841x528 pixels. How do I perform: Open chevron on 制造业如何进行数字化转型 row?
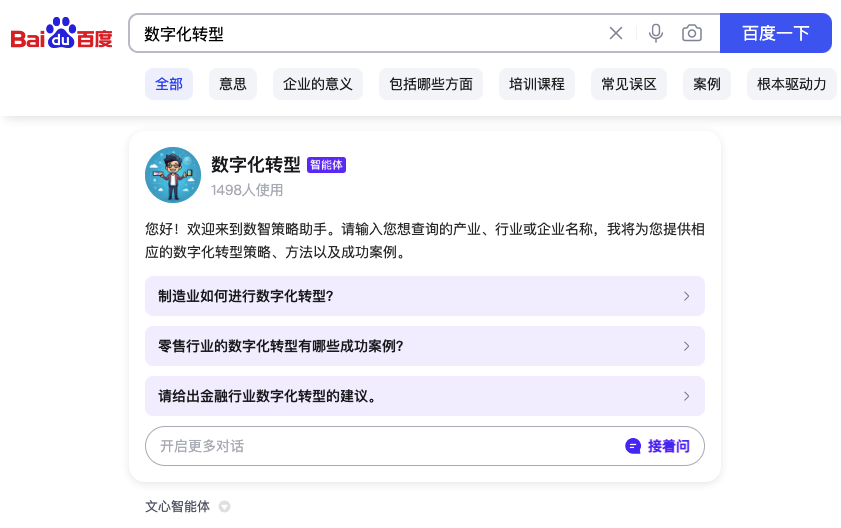[x=687, y=296]
